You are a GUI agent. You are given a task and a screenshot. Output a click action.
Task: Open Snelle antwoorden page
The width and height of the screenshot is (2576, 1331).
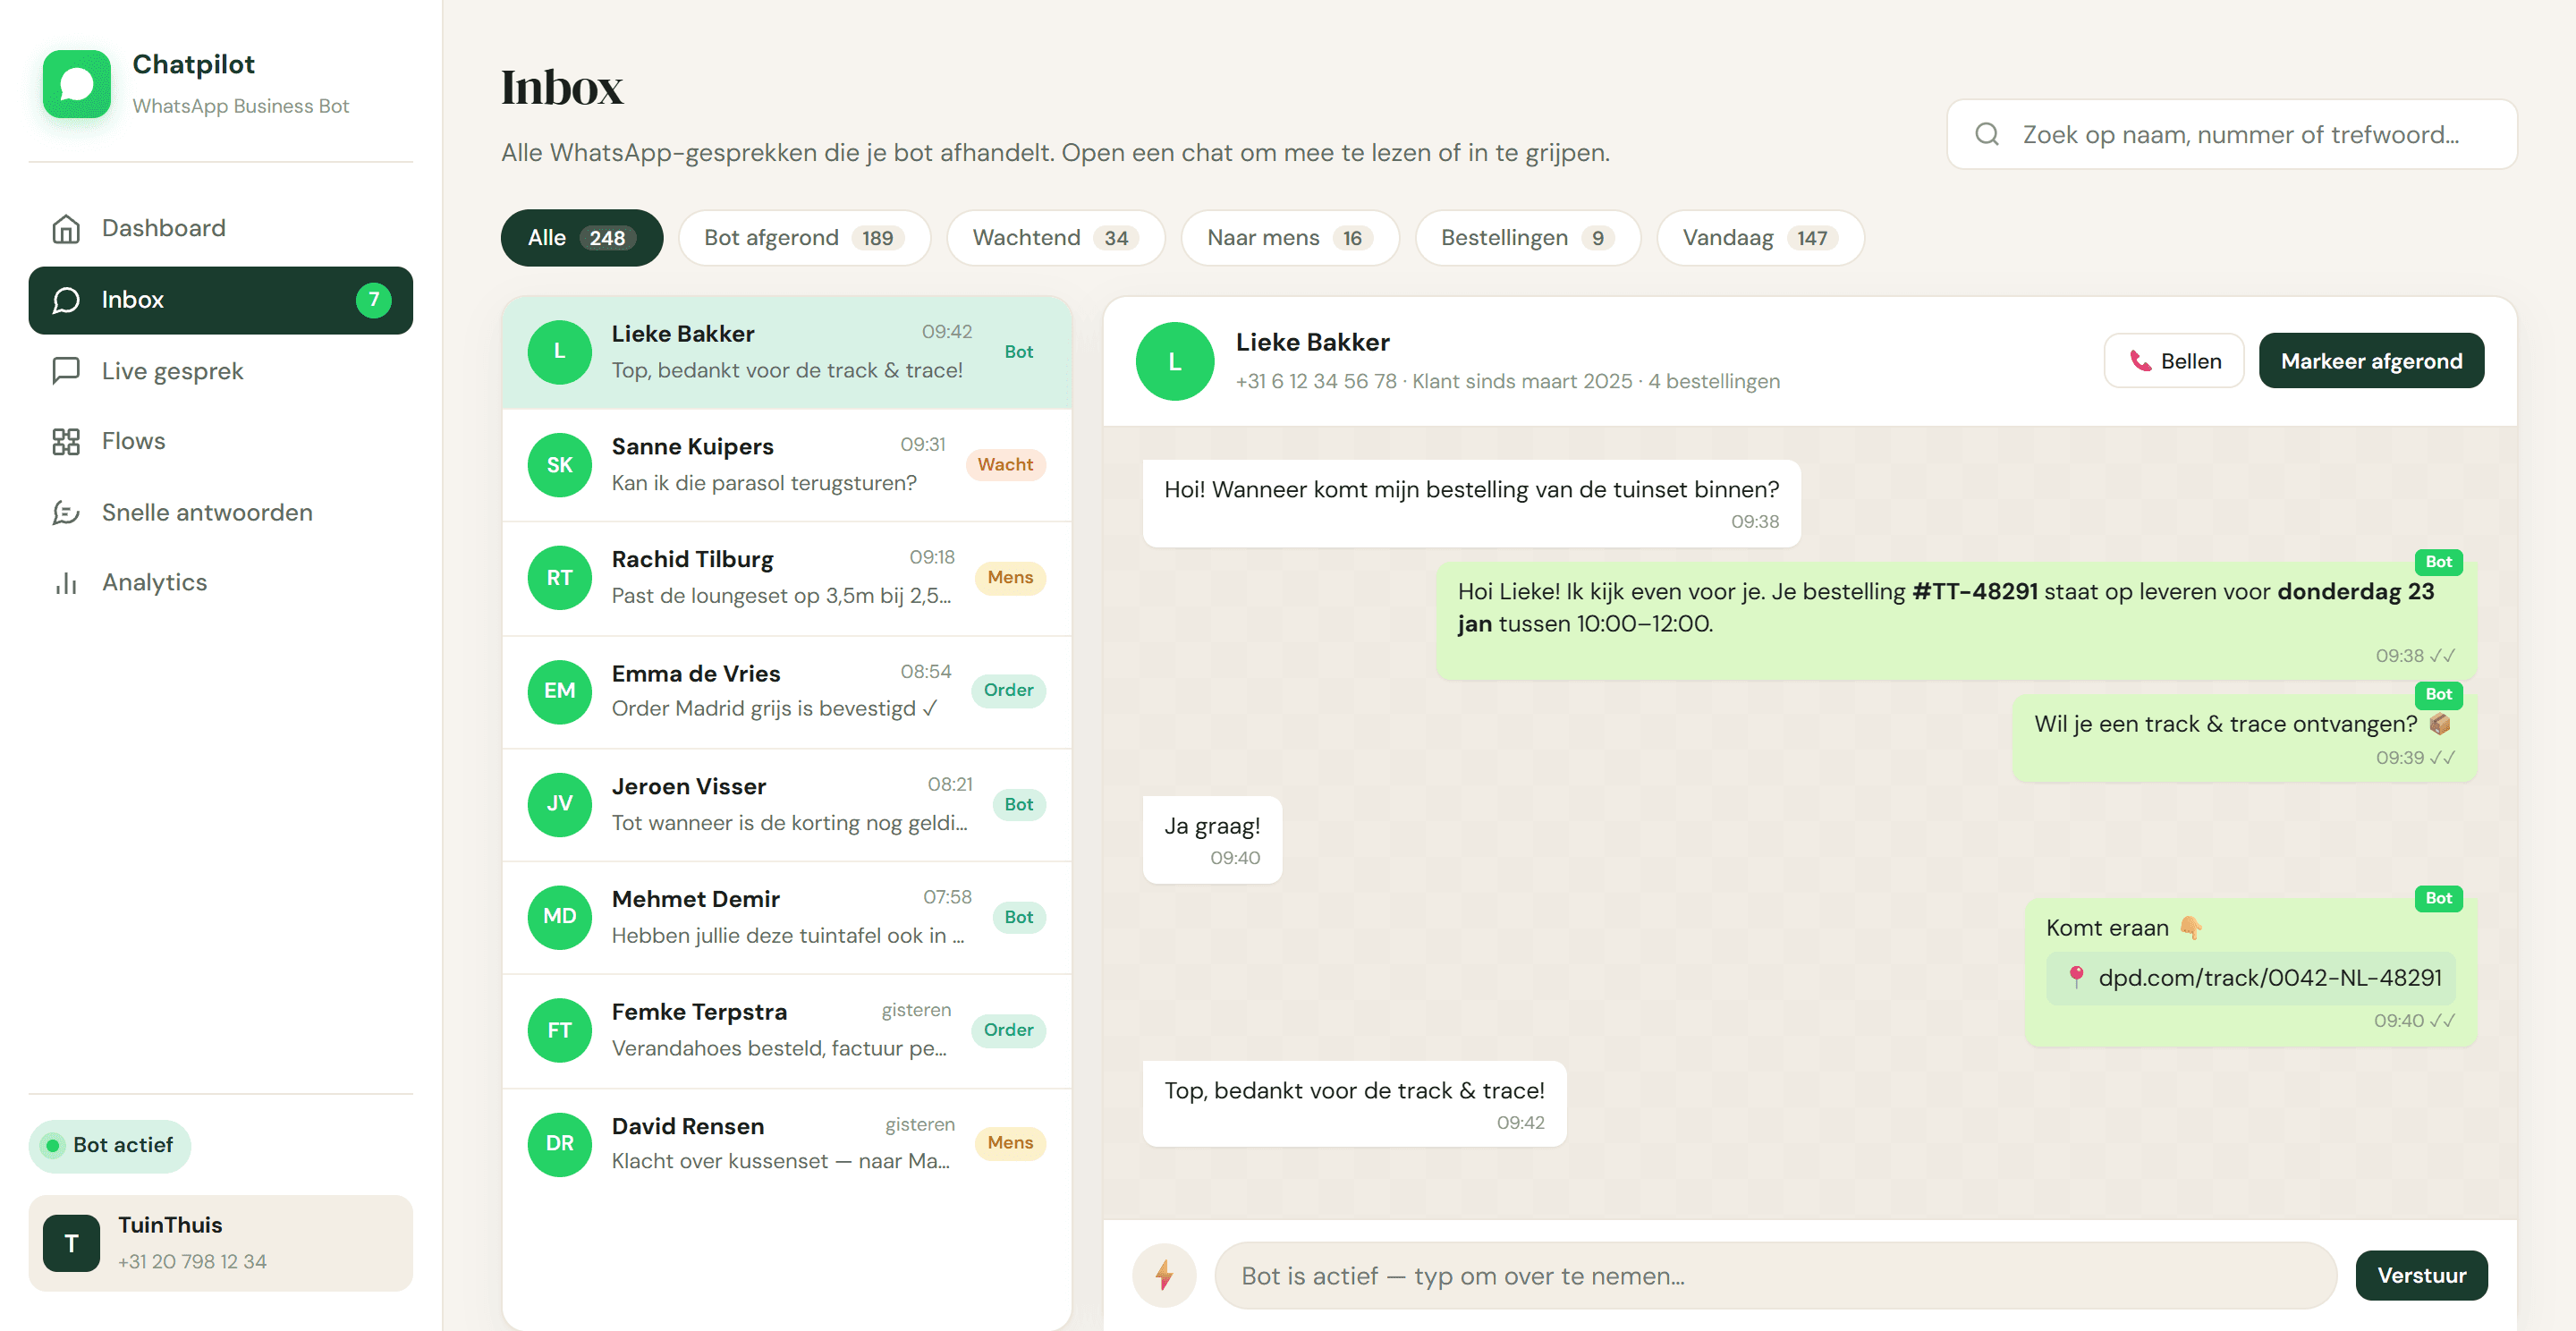pyautogui.click(x=220, y=512)
